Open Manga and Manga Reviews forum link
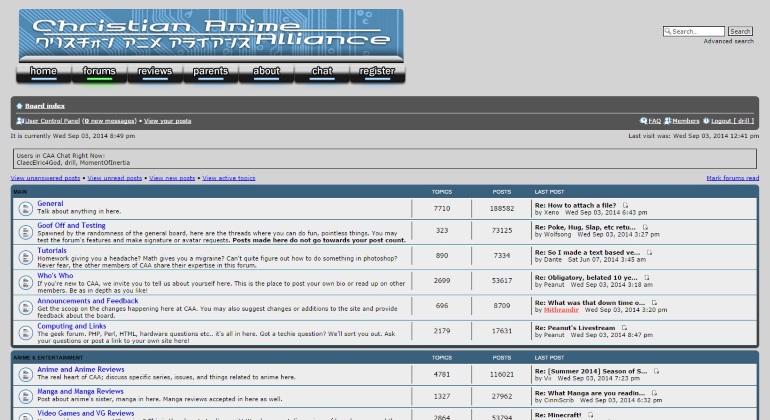The image size is (770, 420). coord(80,392)
